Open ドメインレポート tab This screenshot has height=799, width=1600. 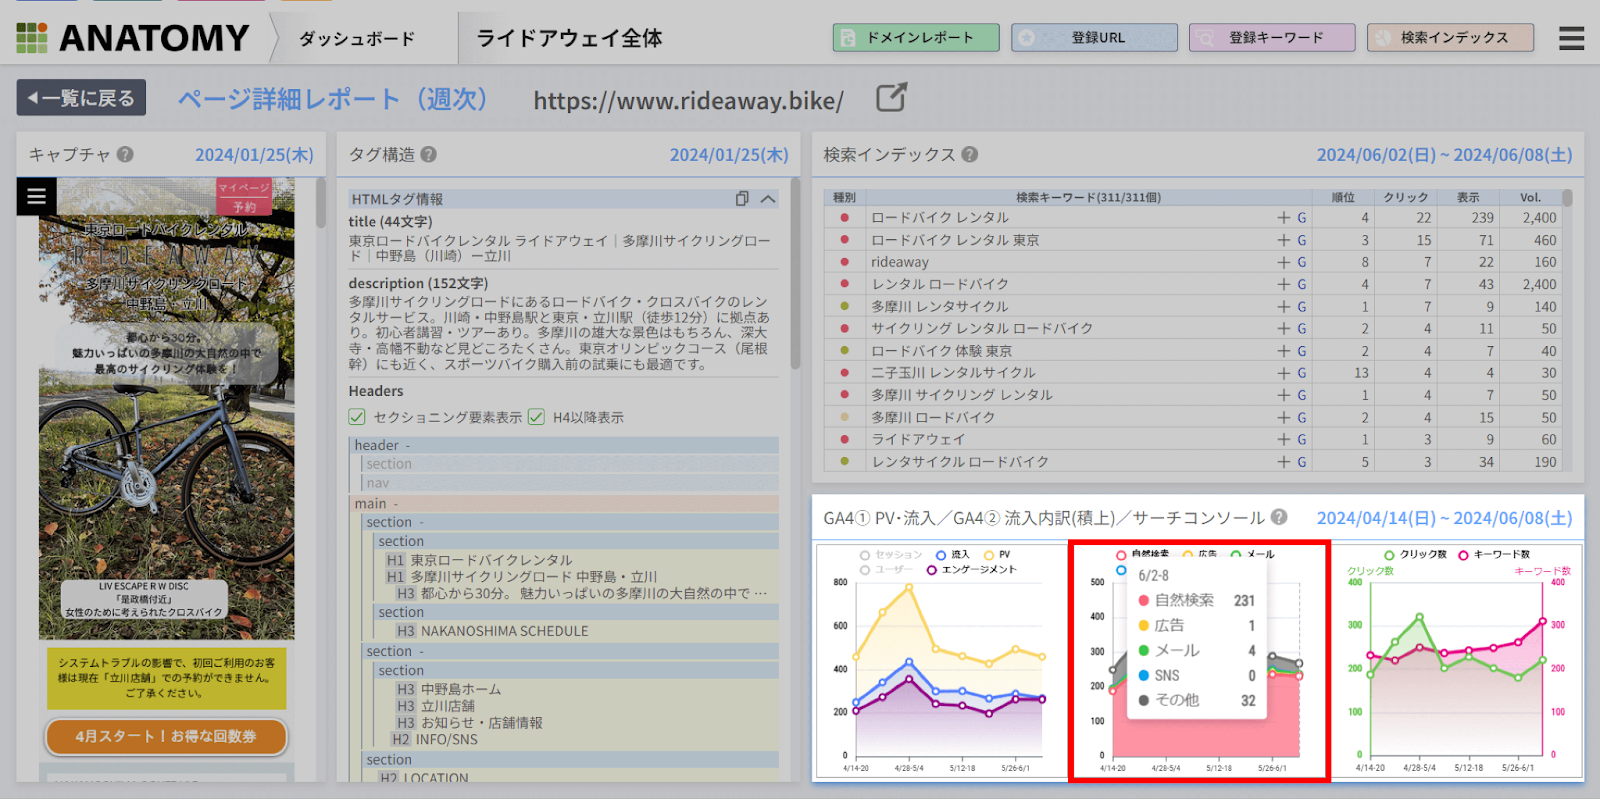[x=916, y=37]
